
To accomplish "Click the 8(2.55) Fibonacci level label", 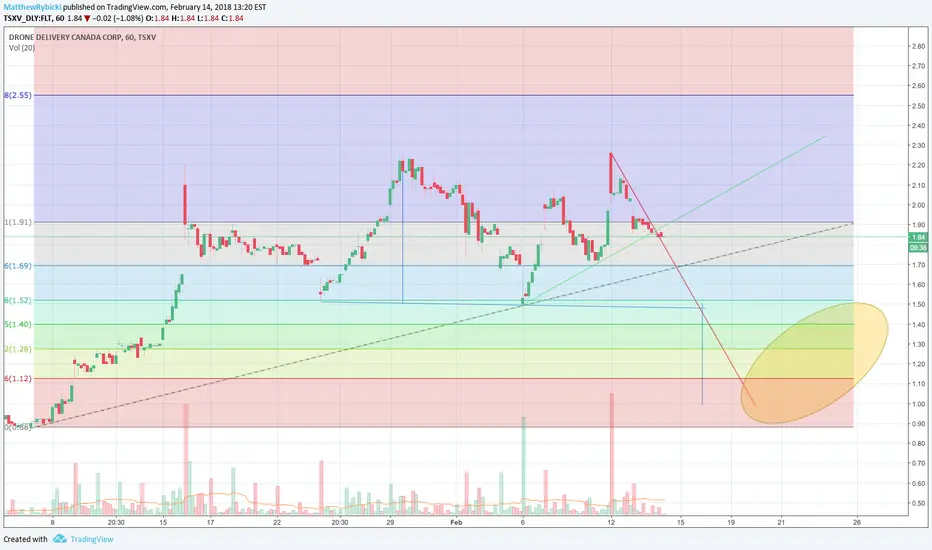I will point(18,95).
